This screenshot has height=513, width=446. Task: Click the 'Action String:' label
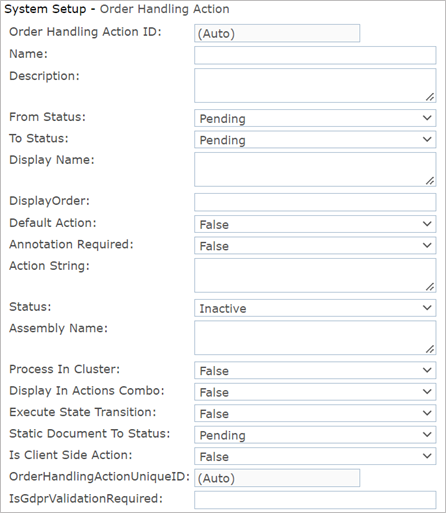click(x=49, y=266)
